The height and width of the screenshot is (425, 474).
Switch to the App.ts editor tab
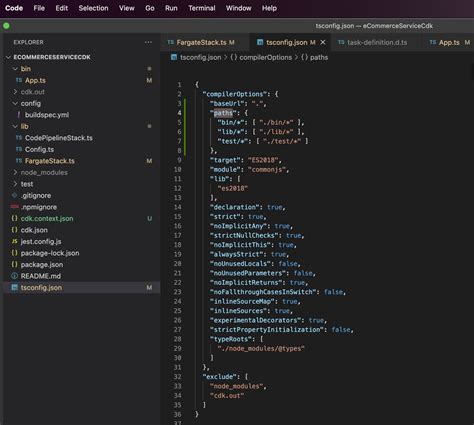tap(449, 42)
